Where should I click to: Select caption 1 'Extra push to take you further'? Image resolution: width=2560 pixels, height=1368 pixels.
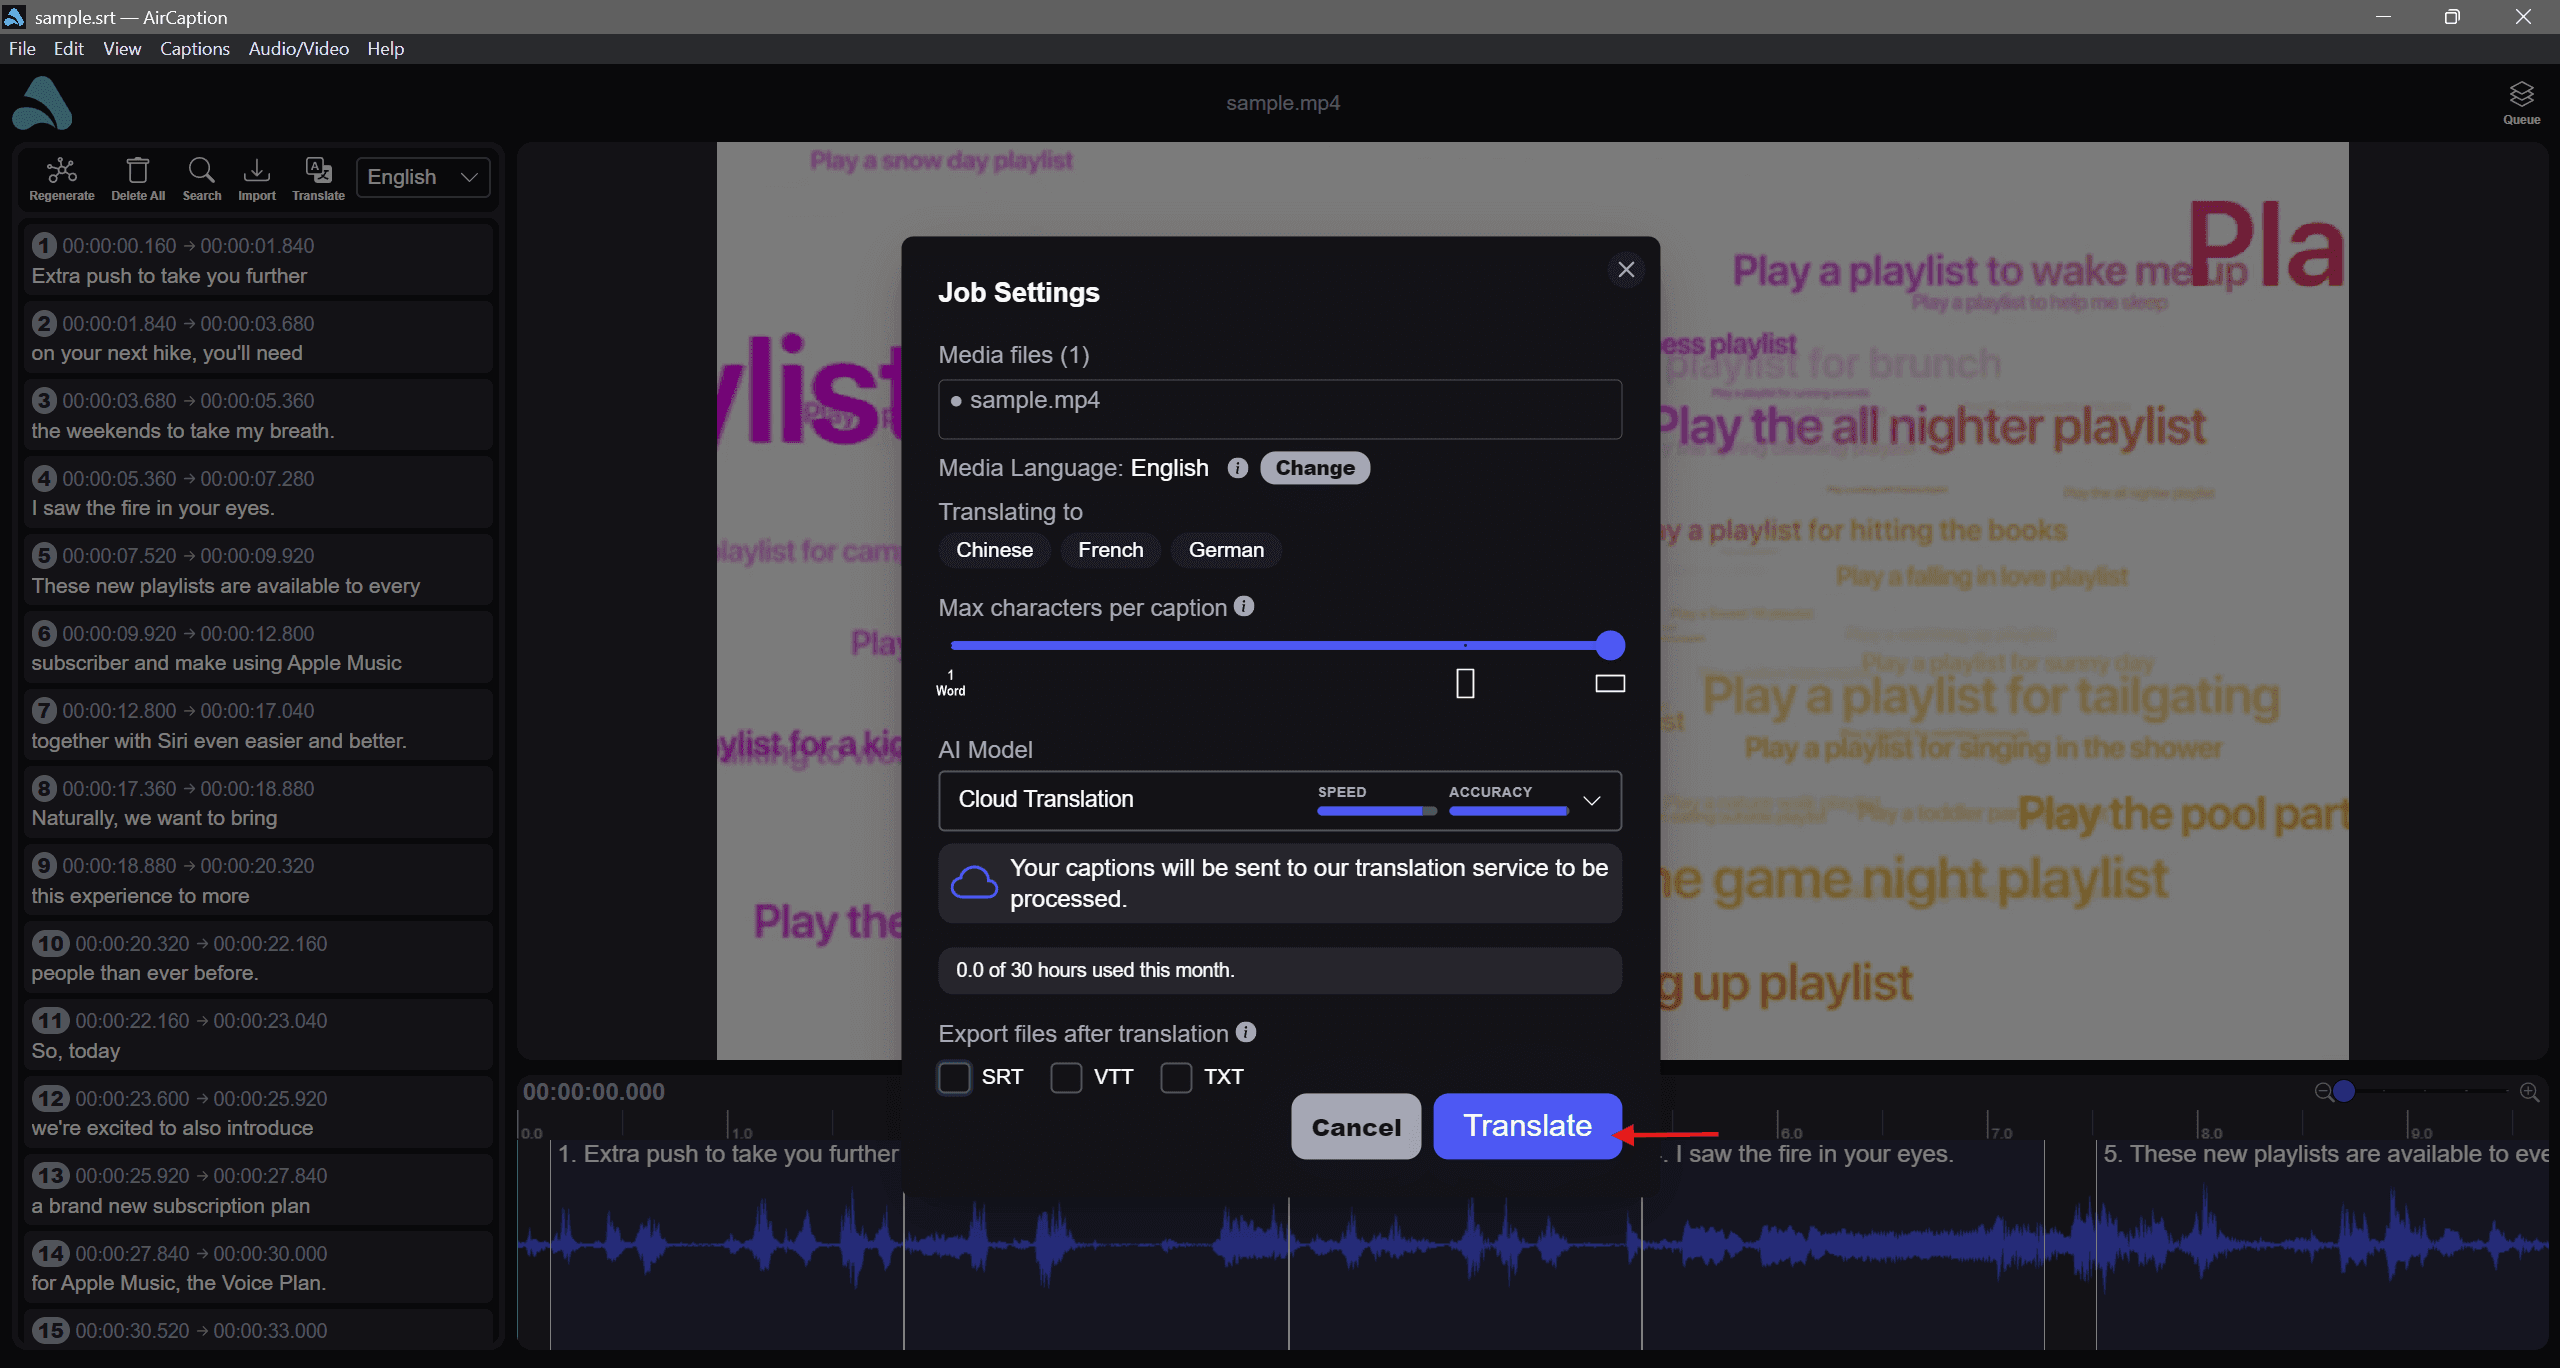(258, 260)
